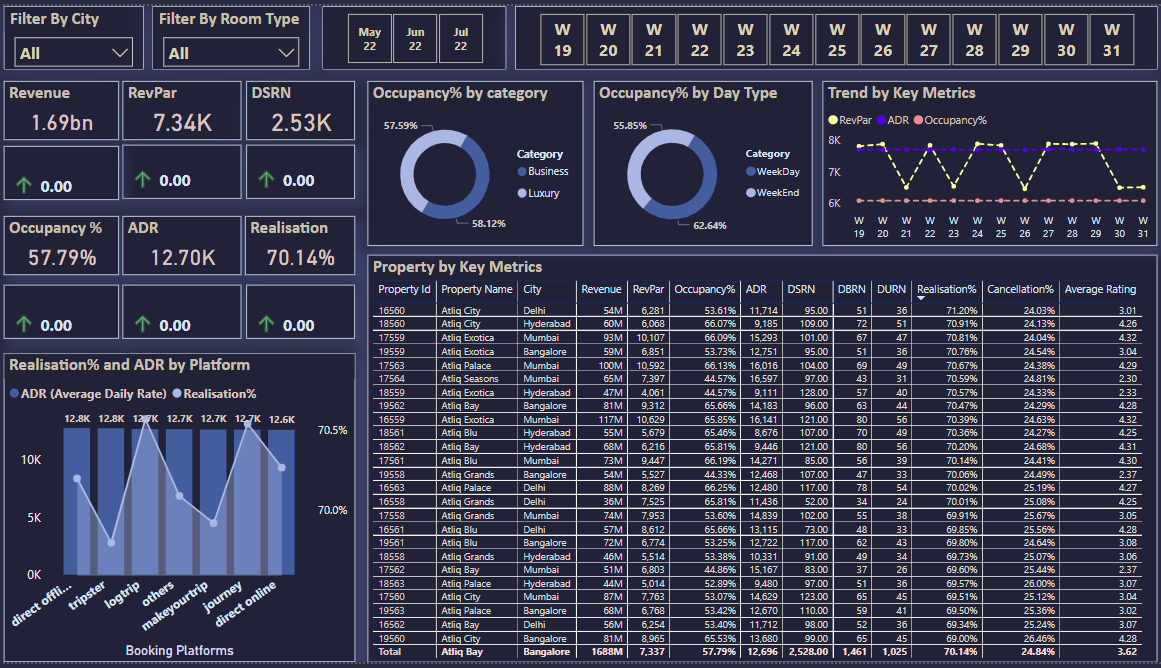Toggle the Jun 22 month slicer

coord(415,40)
